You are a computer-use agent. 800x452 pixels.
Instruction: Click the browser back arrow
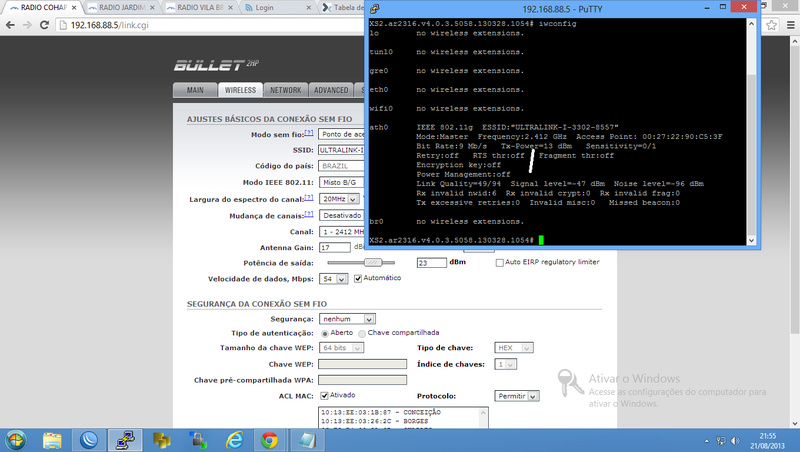(x=10, y=24)
